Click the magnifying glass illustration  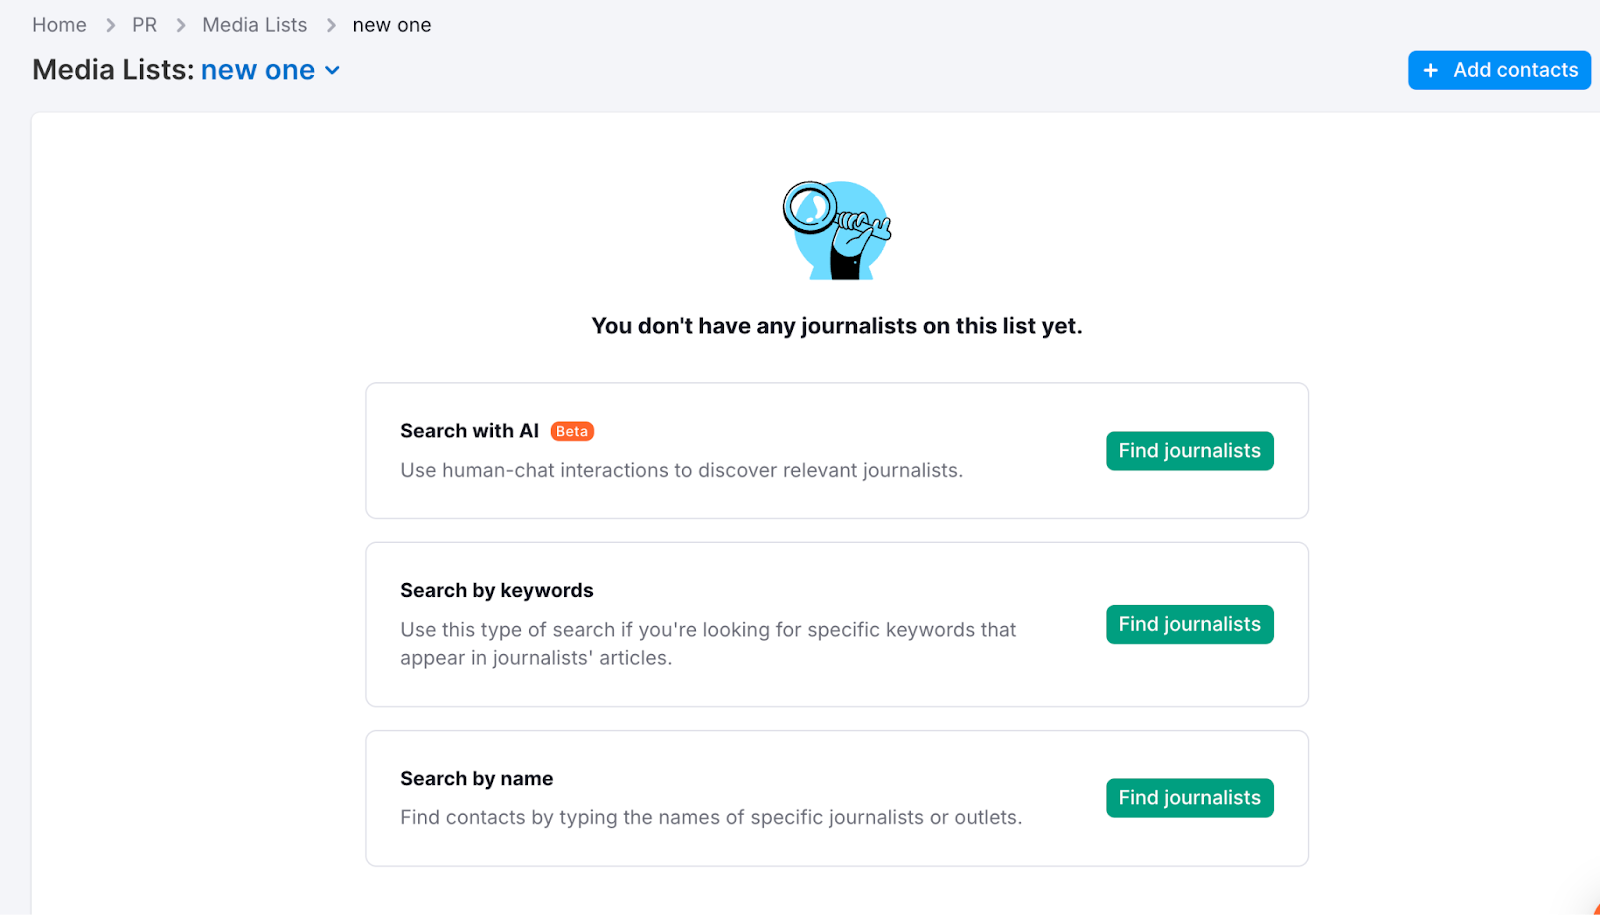837,229
